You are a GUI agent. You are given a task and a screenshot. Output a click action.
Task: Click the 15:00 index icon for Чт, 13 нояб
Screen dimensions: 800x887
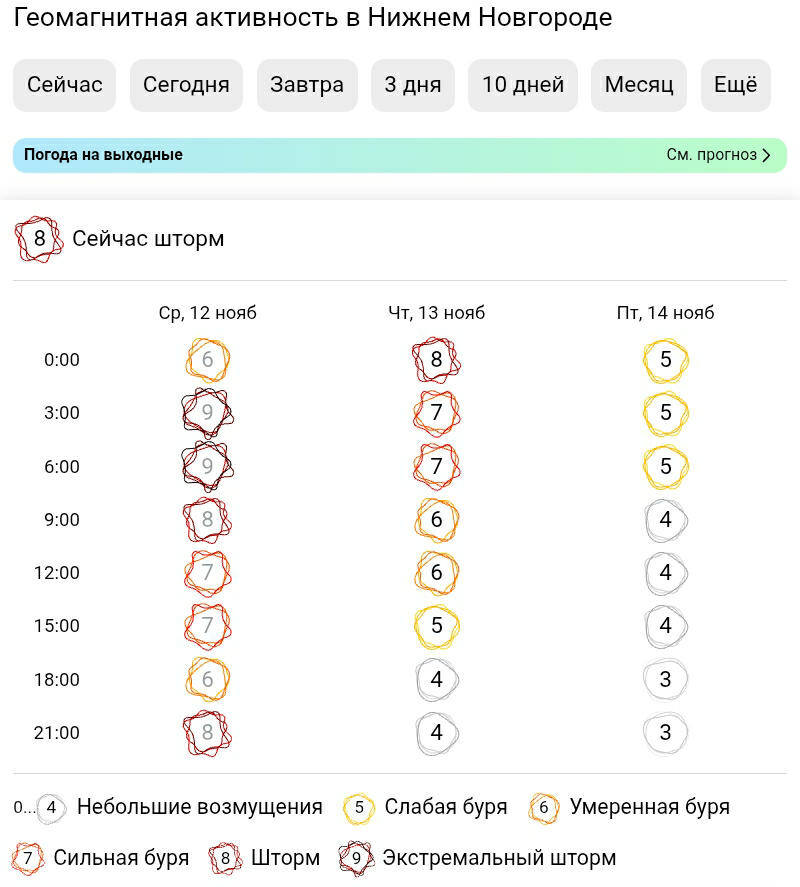point(436,626)
